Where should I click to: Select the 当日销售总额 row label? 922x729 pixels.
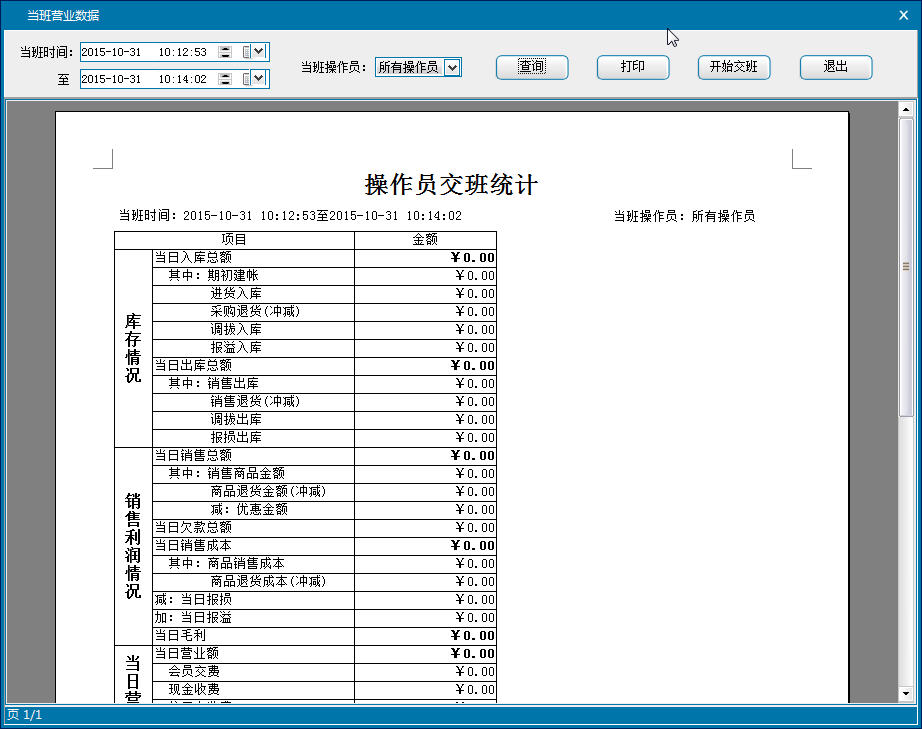tap(193, 456)
